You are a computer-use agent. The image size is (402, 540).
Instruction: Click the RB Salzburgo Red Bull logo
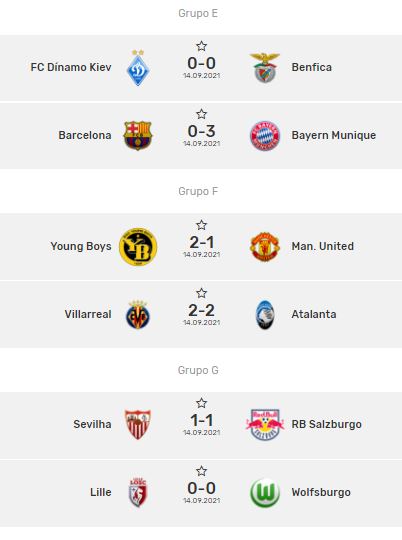click(x=265, y=424)
